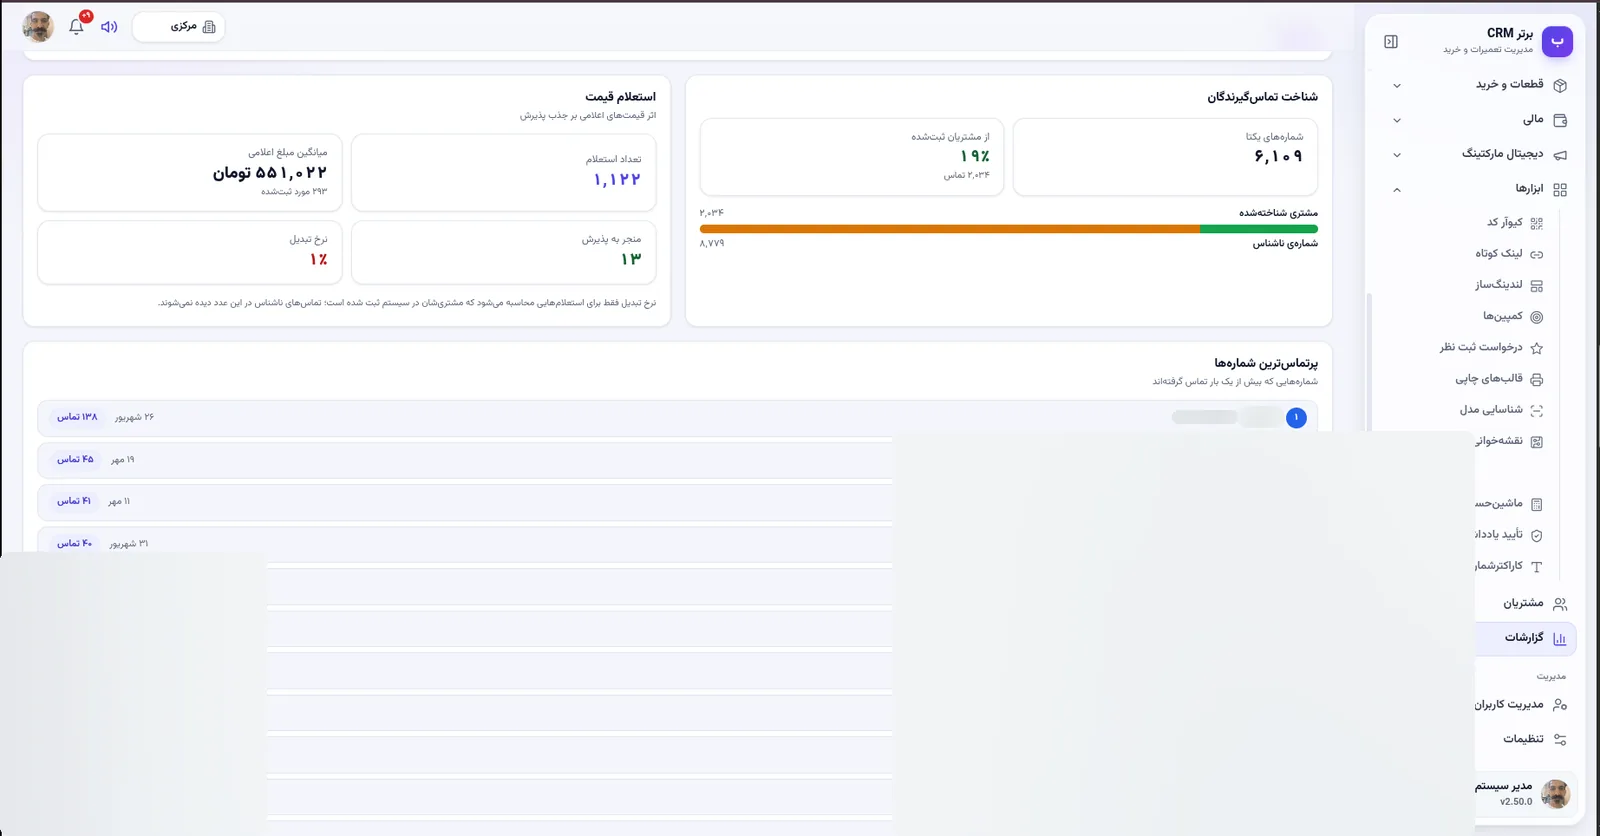The image size is (1600, 836).
Task: Click the calculator icon in the sidebar
Action: pyautogui.click(x=1537, y=504)
